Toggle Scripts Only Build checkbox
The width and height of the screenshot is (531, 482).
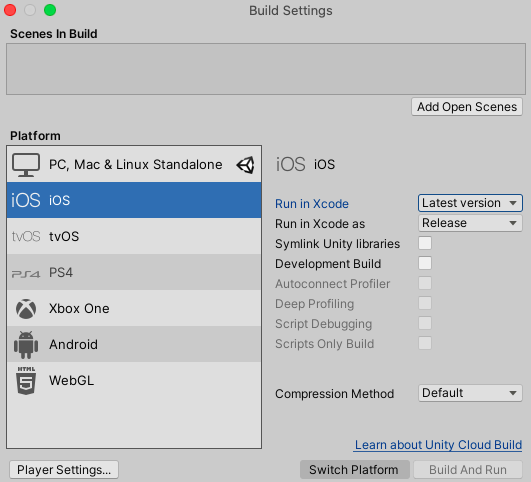coord(425,343)
